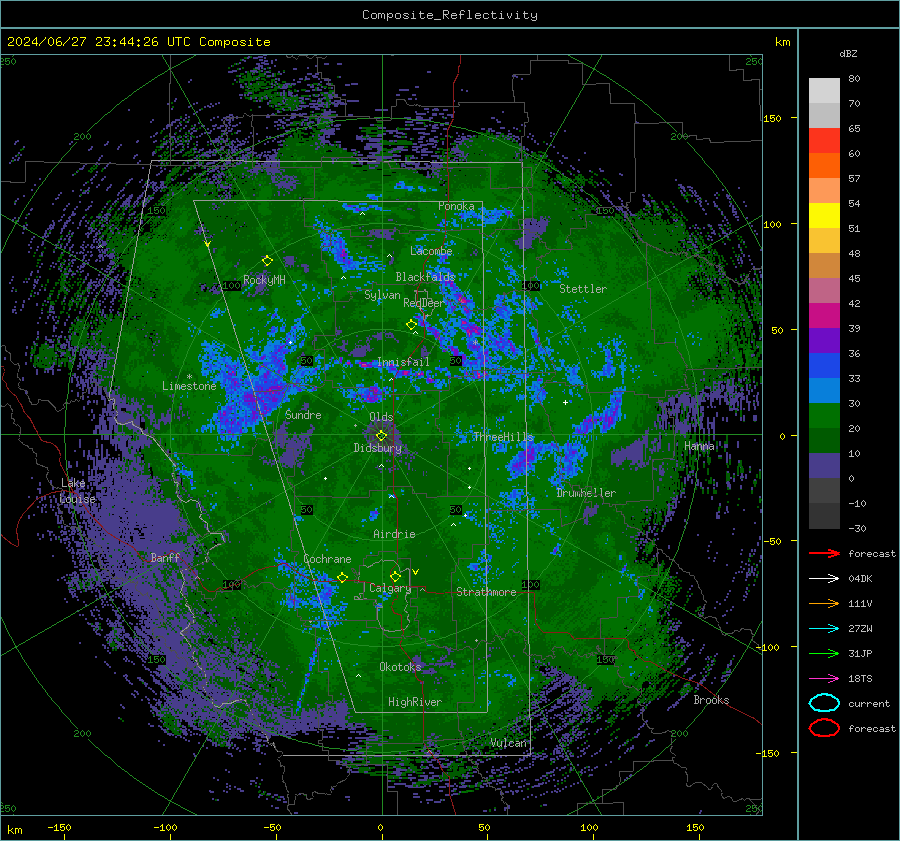Image resolution: width=900 pixels, height=841 pixels.
Task: Select the yellow diamond marker below Cochrane
Action: click(x=343, y=577)
